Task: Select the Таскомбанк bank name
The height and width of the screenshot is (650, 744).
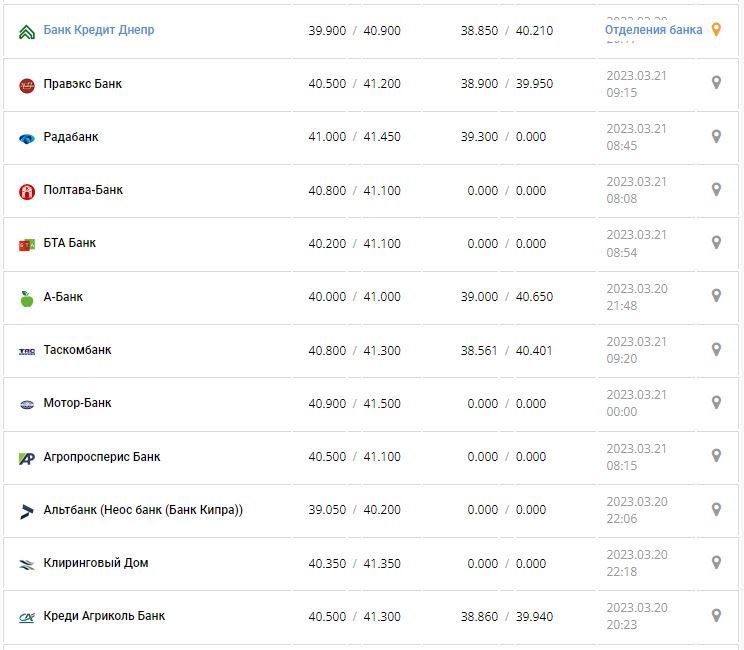Action: [x=78, y=350]
